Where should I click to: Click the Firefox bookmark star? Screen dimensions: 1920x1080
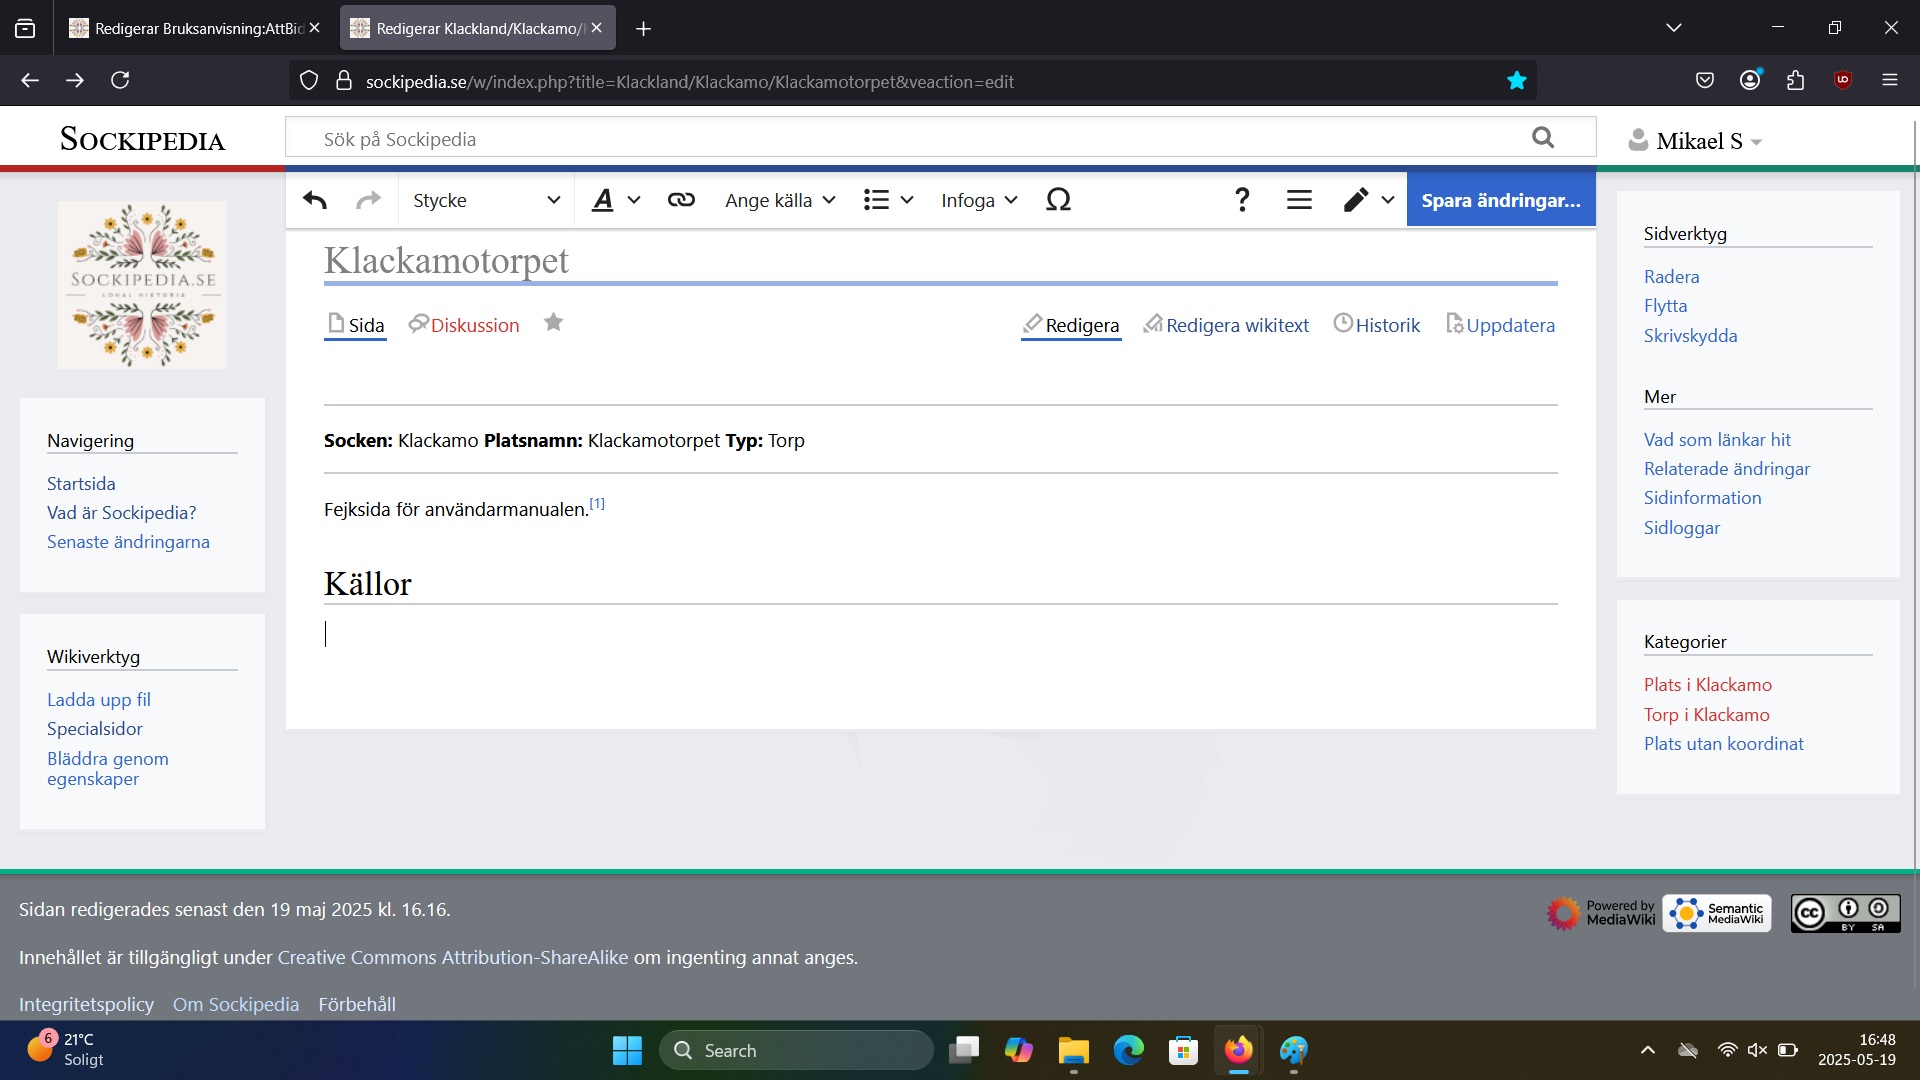[1517, 81]
